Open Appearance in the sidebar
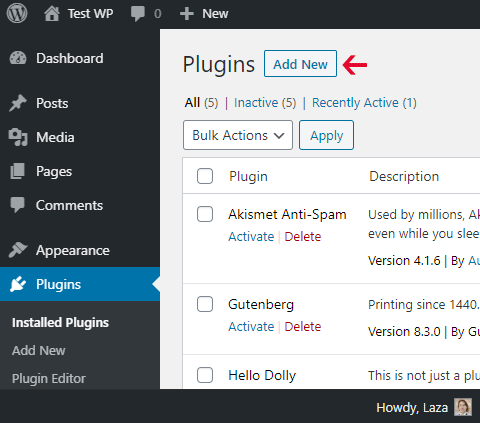 coord(73,250)
